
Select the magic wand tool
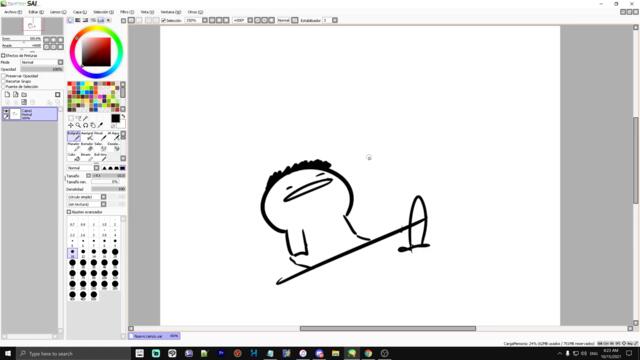tap(85, 118)
